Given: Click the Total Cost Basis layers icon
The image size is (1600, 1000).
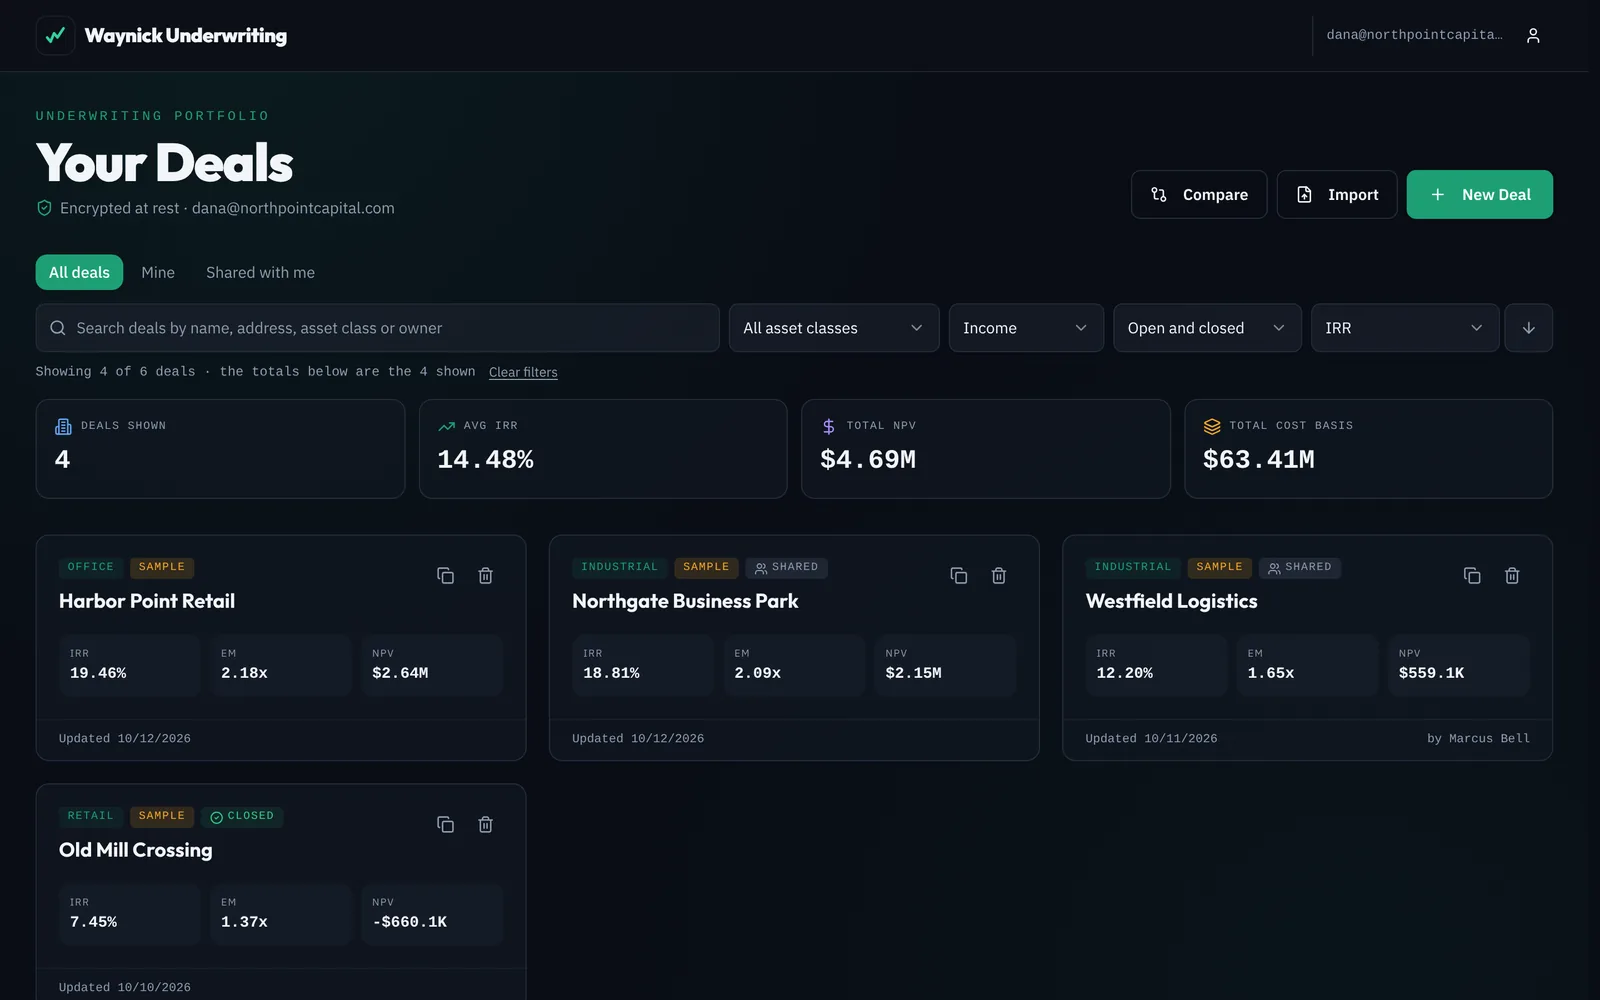Looking at the screenshot, I should coord(1212,427).
